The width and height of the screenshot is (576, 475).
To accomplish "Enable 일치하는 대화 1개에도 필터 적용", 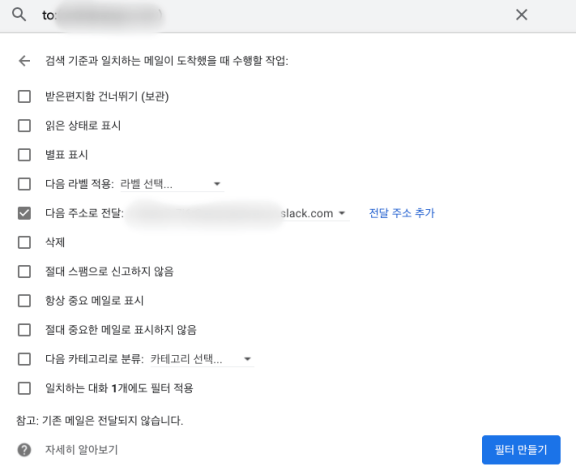I will 24,388.
